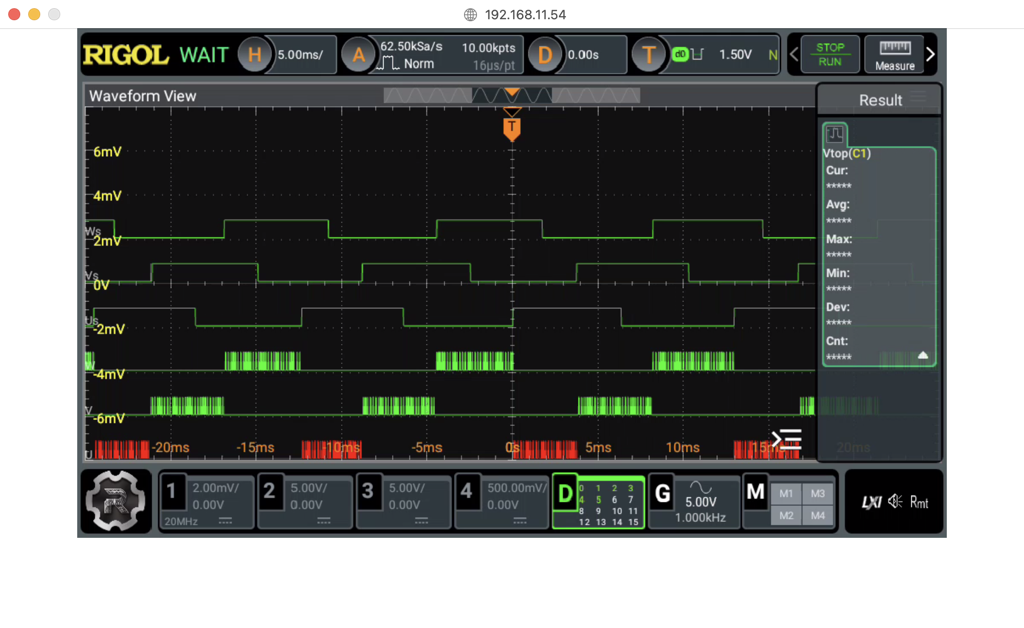Viewport: 1024px width, 628px height.
Task: Open the trigger T settings
Action: [x=648, y=55]
